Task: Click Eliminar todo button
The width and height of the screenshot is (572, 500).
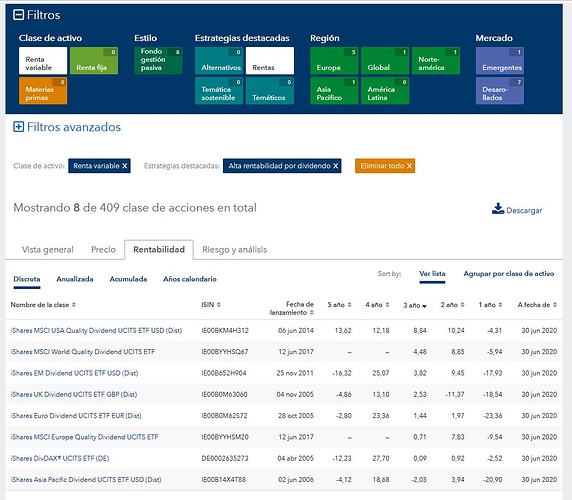Action: [x=385, y=166]
